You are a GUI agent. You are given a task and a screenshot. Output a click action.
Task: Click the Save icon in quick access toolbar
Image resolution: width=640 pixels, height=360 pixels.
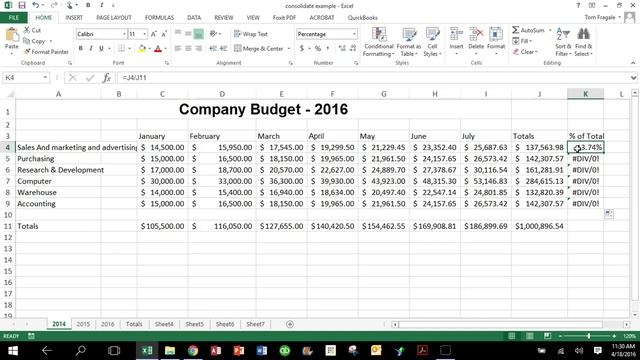coord(22,6)
